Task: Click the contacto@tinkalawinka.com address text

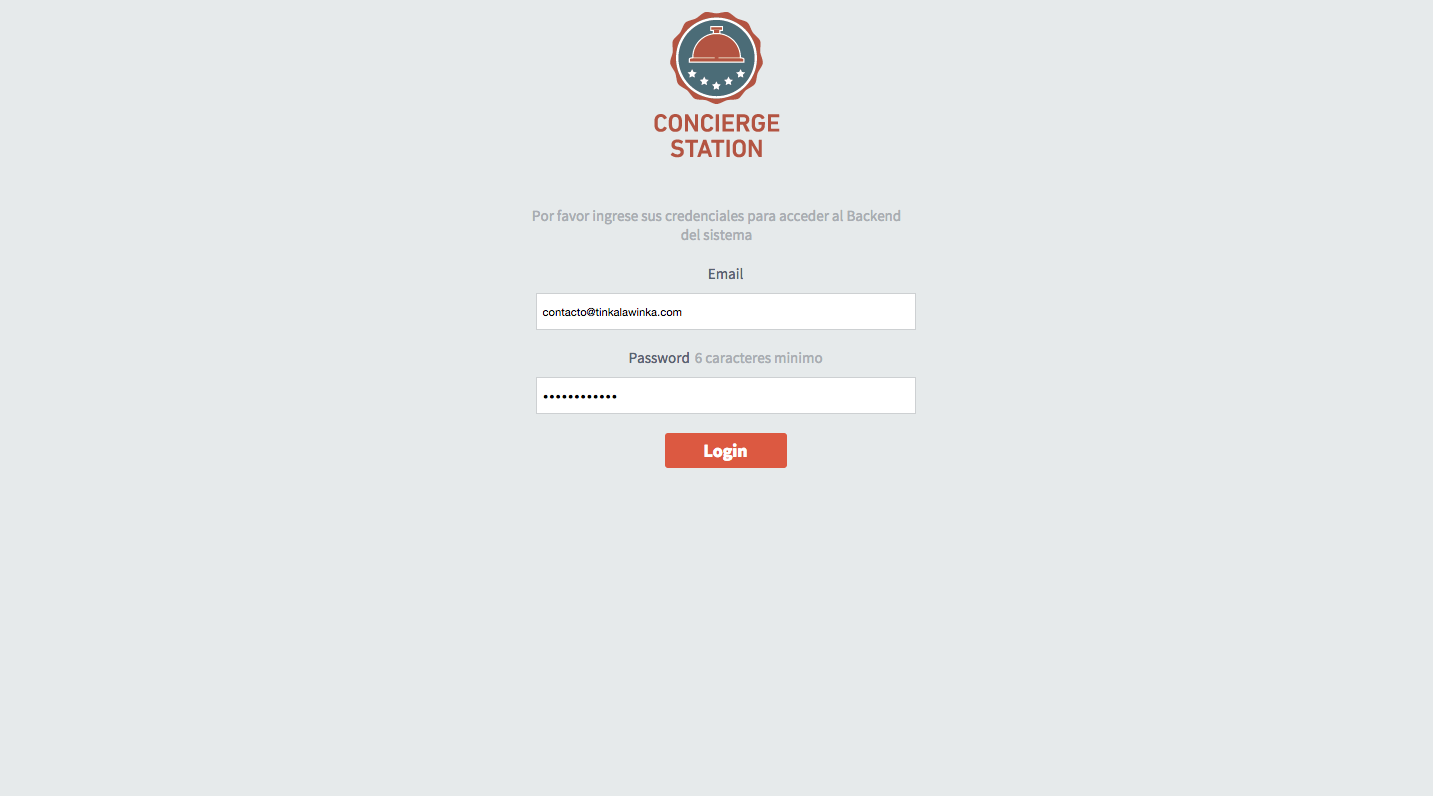Action: [x=612, y=312]
